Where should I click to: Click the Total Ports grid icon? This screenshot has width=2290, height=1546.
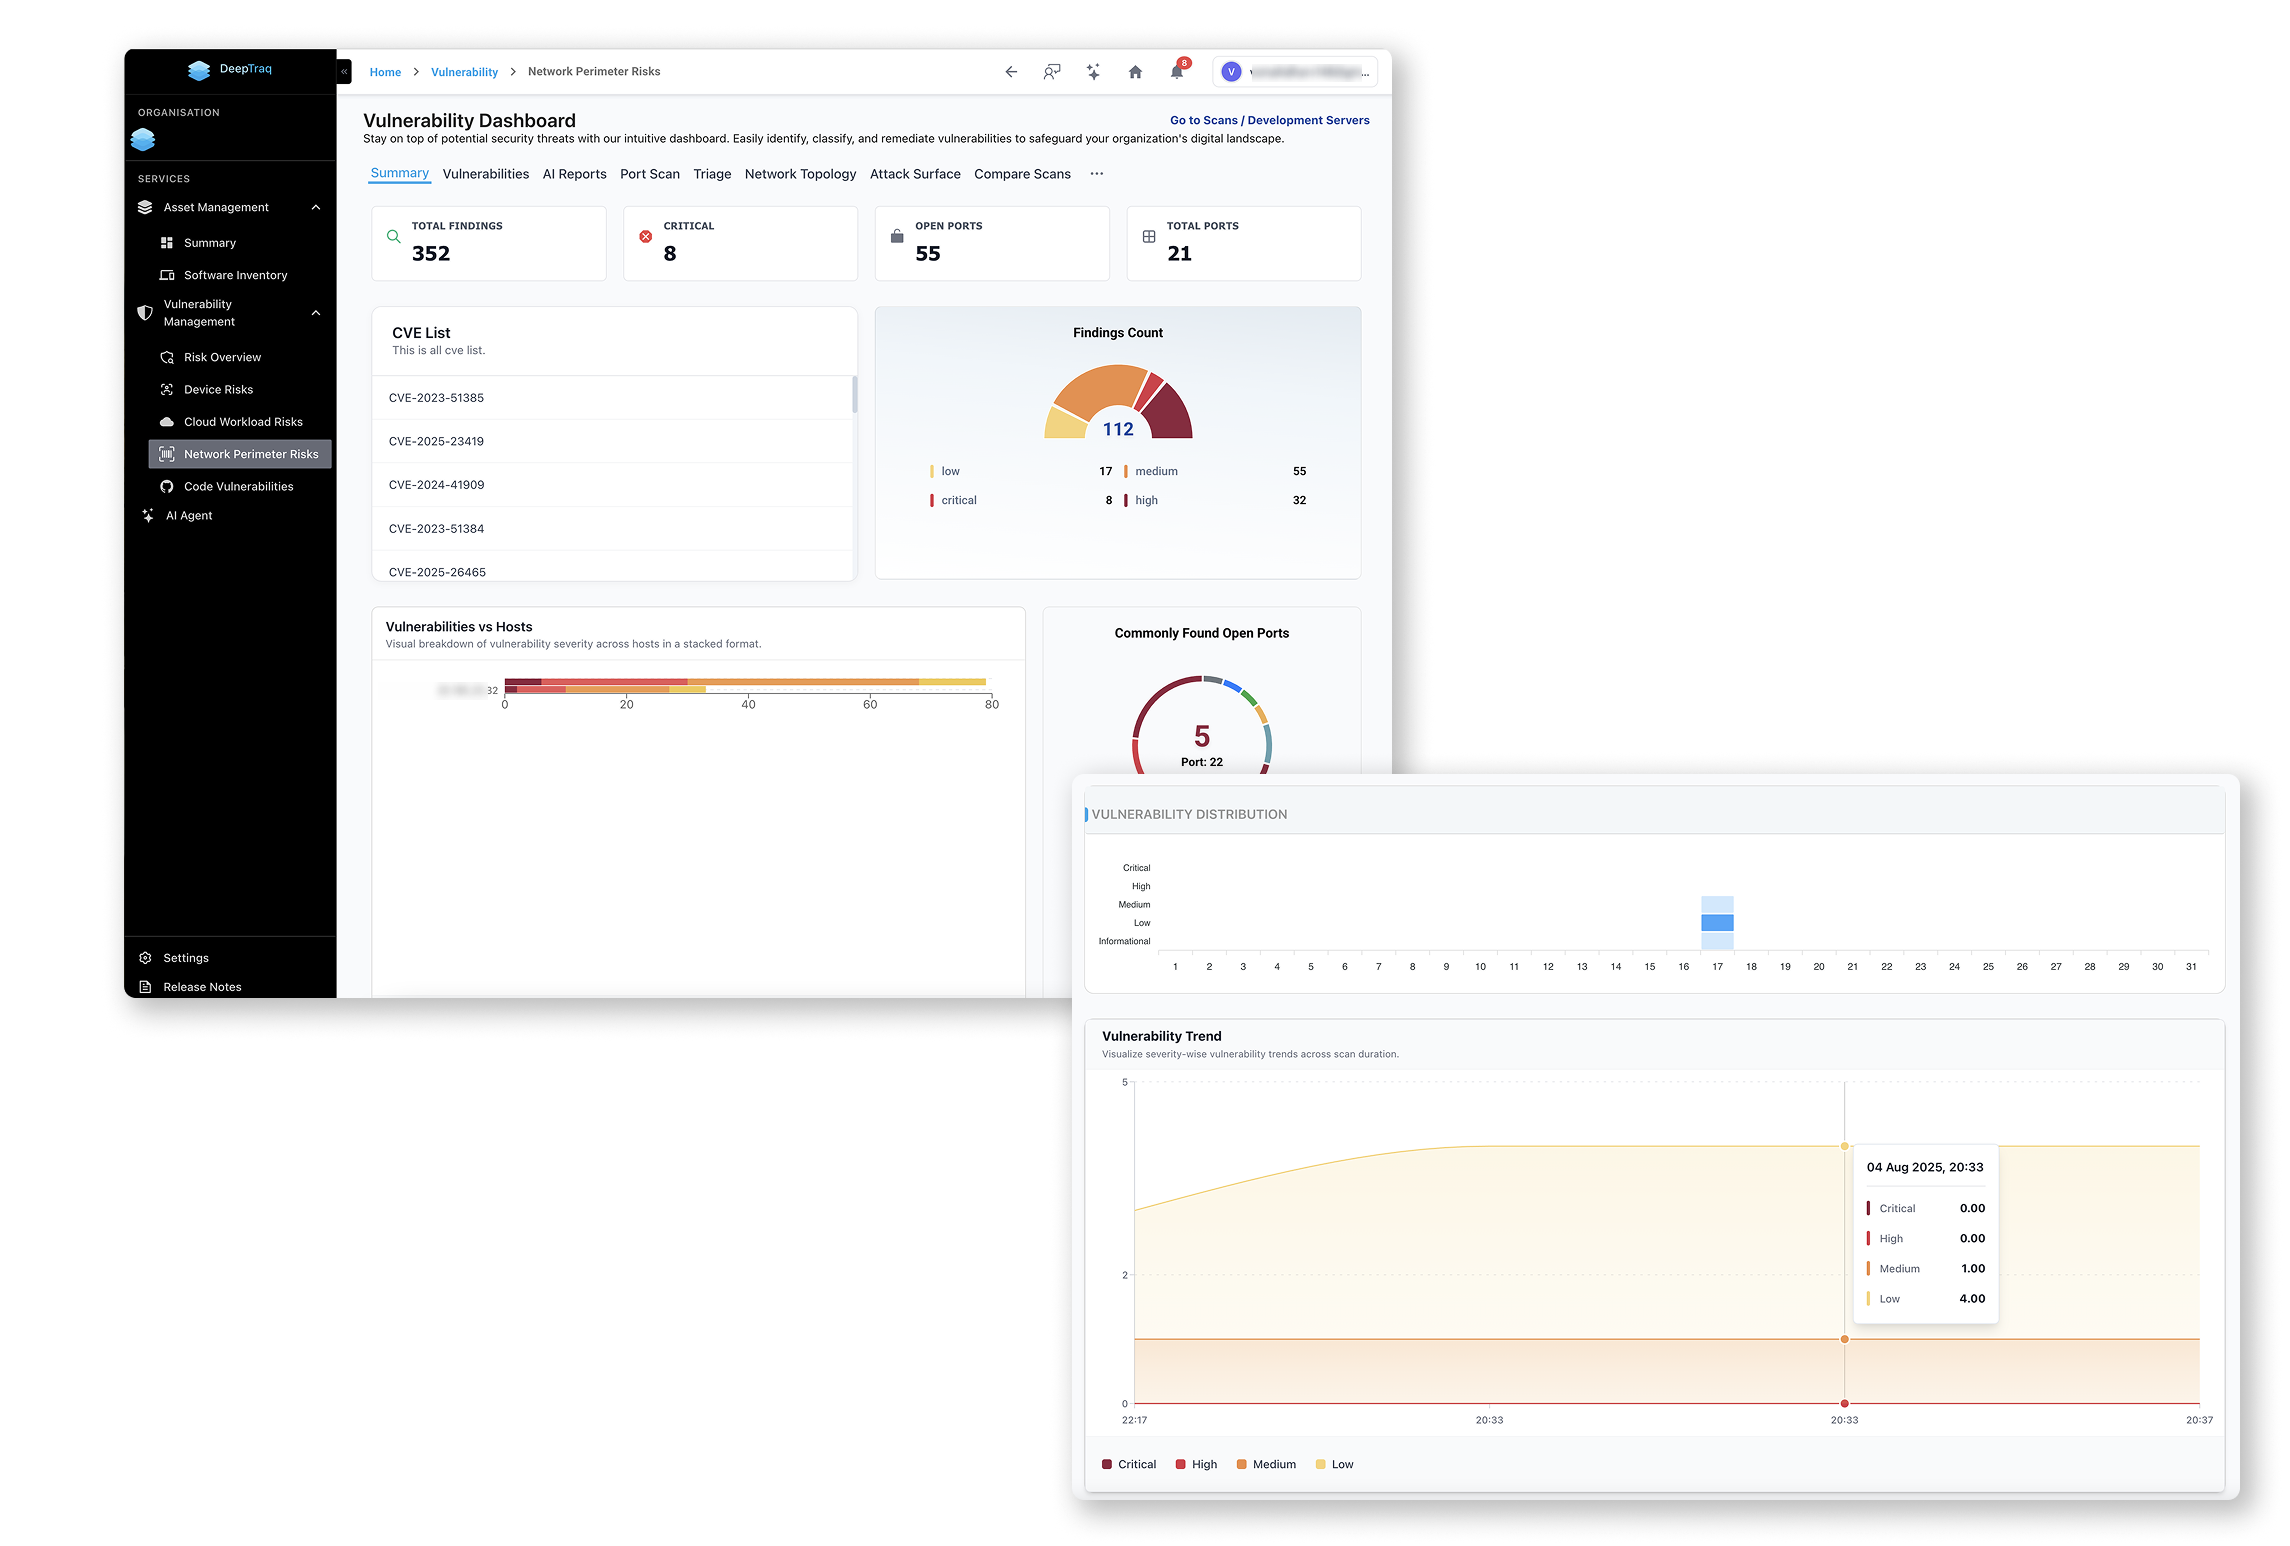pyautogui.click(x=1149, y=237)
